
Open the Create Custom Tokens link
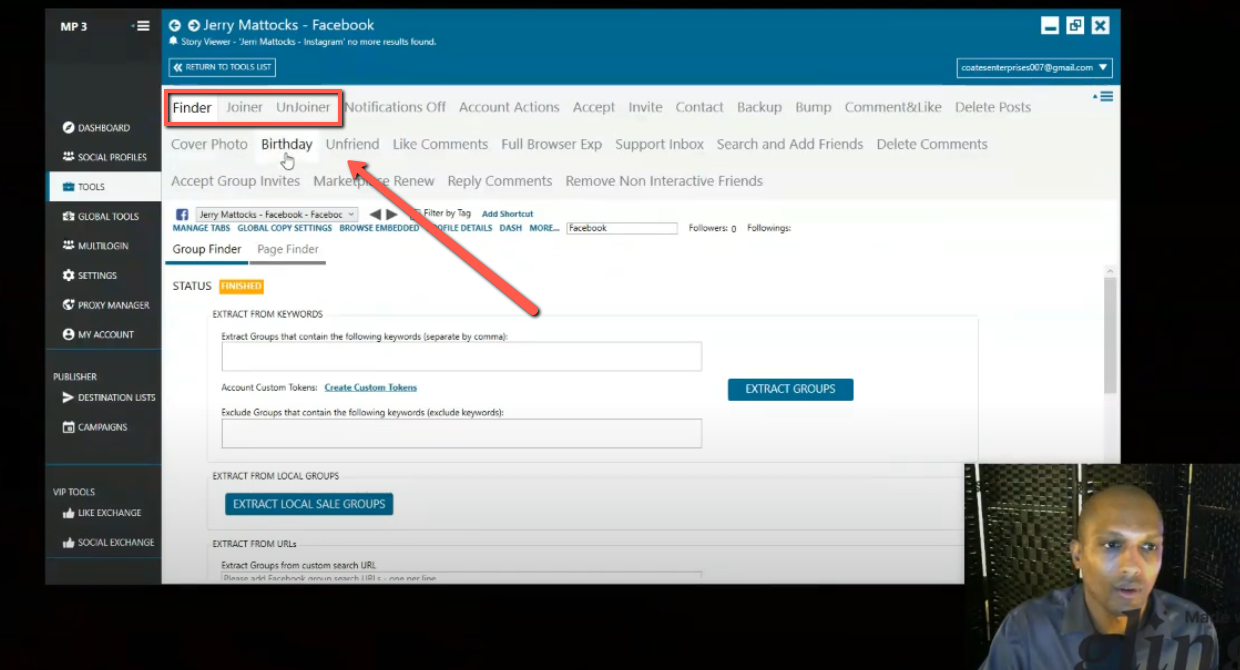pos(370,387)
